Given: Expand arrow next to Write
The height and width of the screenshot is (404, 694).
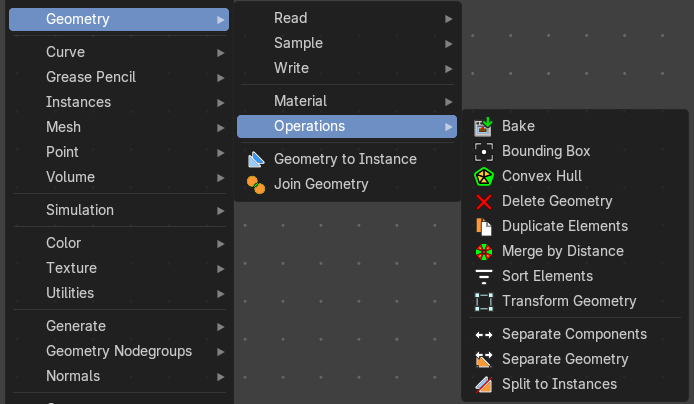Looking at the screenshot, I should 448,69.
